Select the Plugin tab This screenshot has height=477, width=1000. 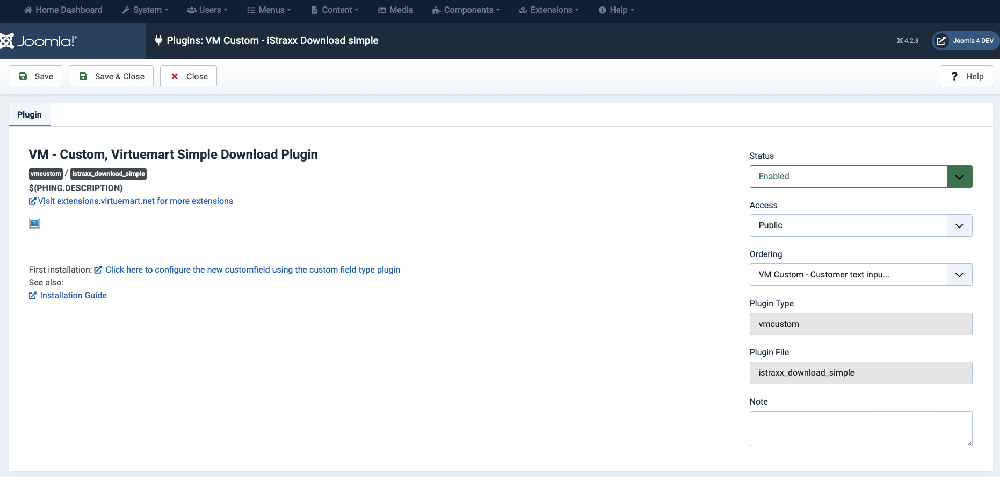(29, 115)
